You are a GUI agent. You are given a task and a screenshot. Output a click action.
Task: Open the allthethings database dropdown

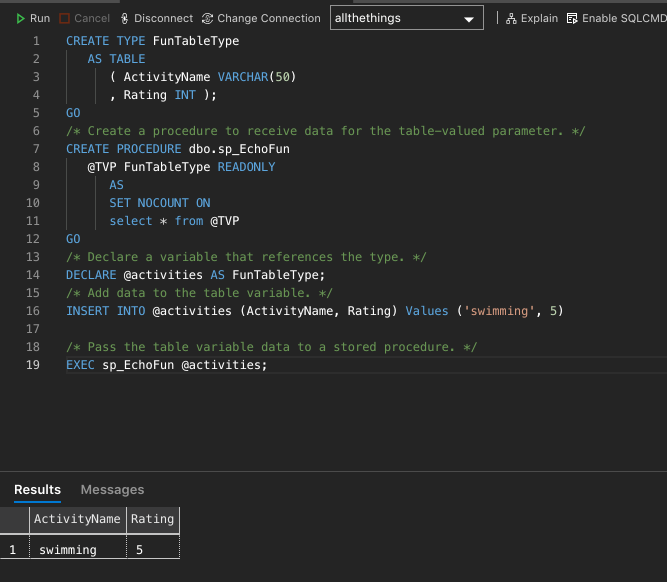click(407, 18)
